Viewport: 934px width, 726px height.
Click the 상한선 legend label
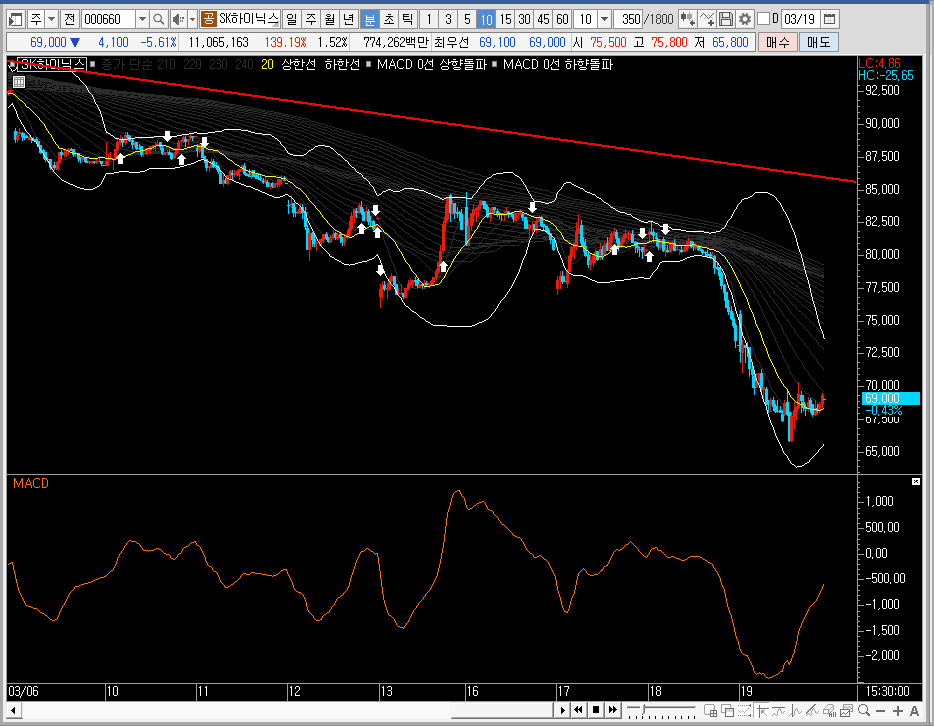[298, 64]
